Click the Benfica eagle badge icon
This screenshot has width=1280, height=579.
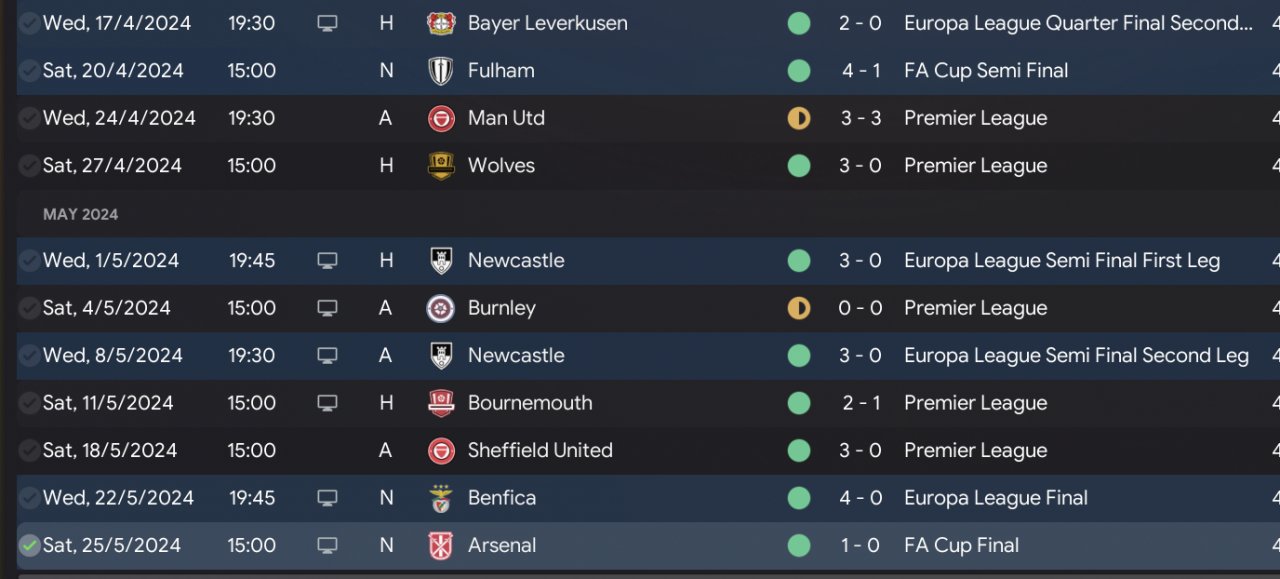(441, 498)
